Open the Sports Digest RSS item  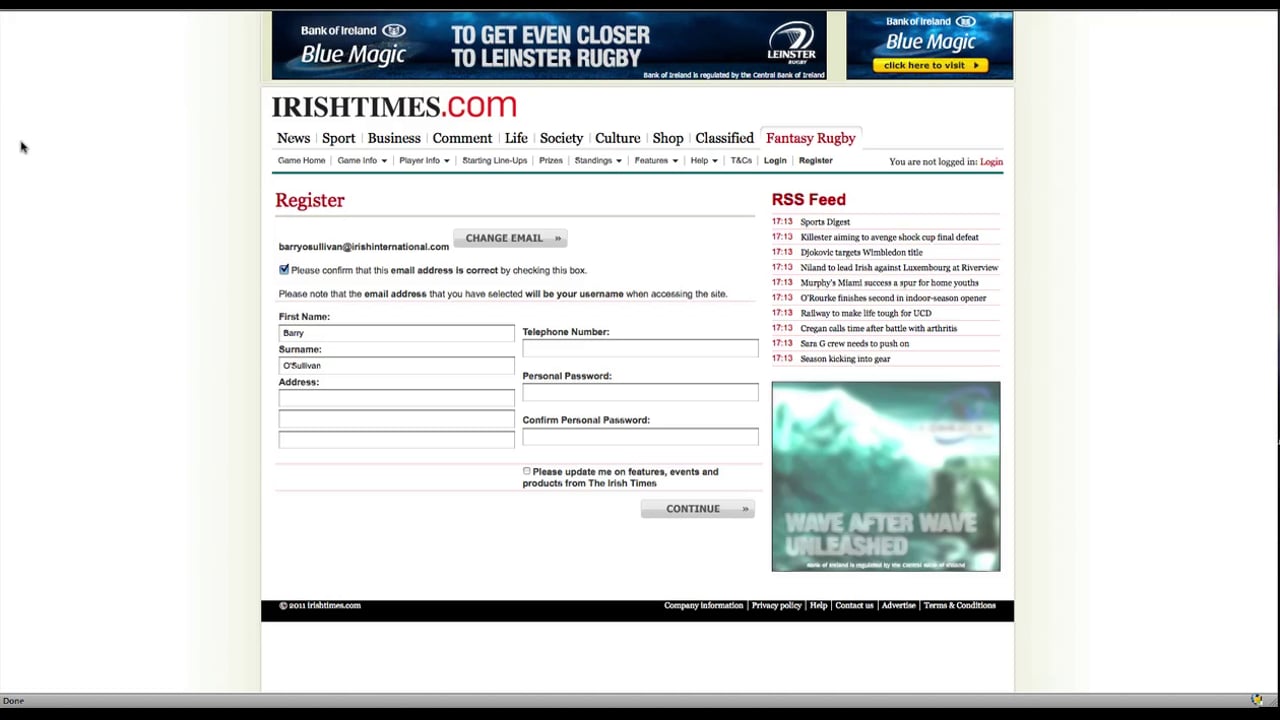point(825,222)
